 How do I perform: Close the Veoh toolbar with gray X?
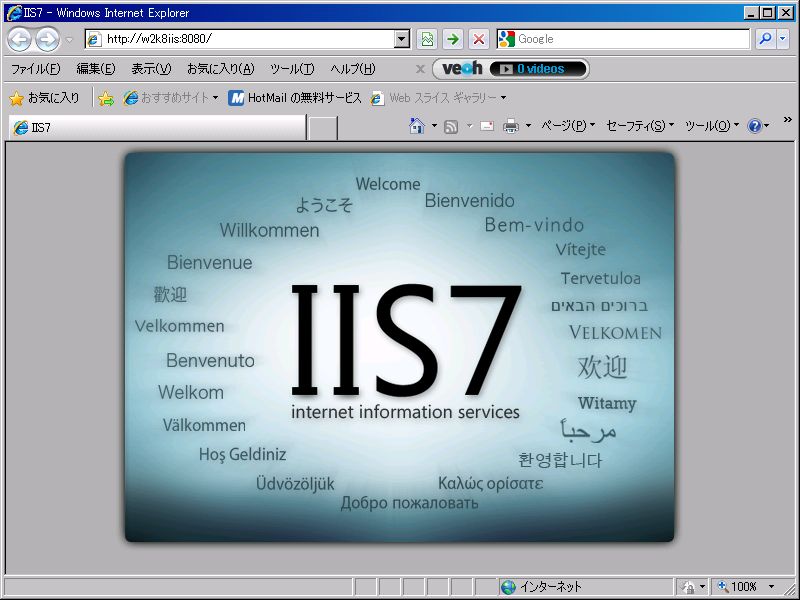coord(420,69)
